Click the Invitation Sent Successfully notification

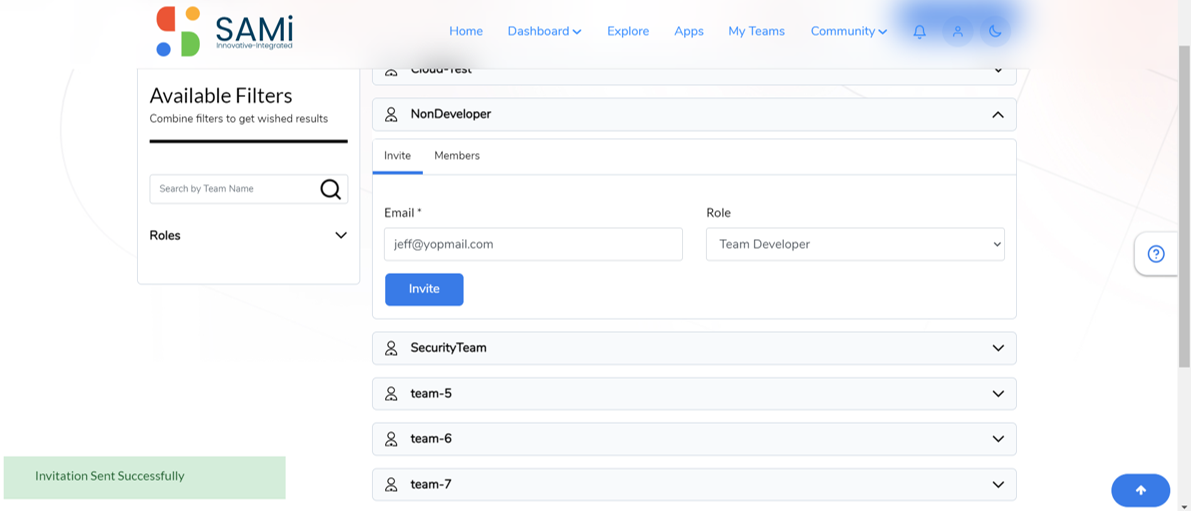tap(145, 477)
